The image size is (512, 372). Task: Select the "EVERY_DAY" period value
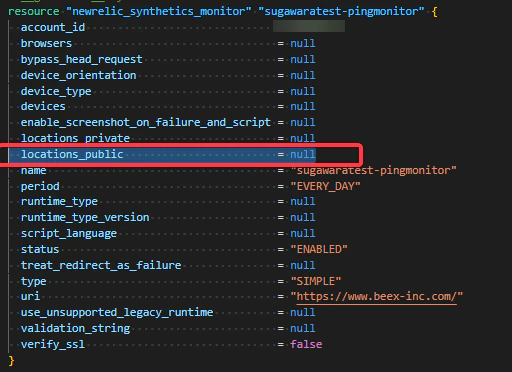point(325,186)
